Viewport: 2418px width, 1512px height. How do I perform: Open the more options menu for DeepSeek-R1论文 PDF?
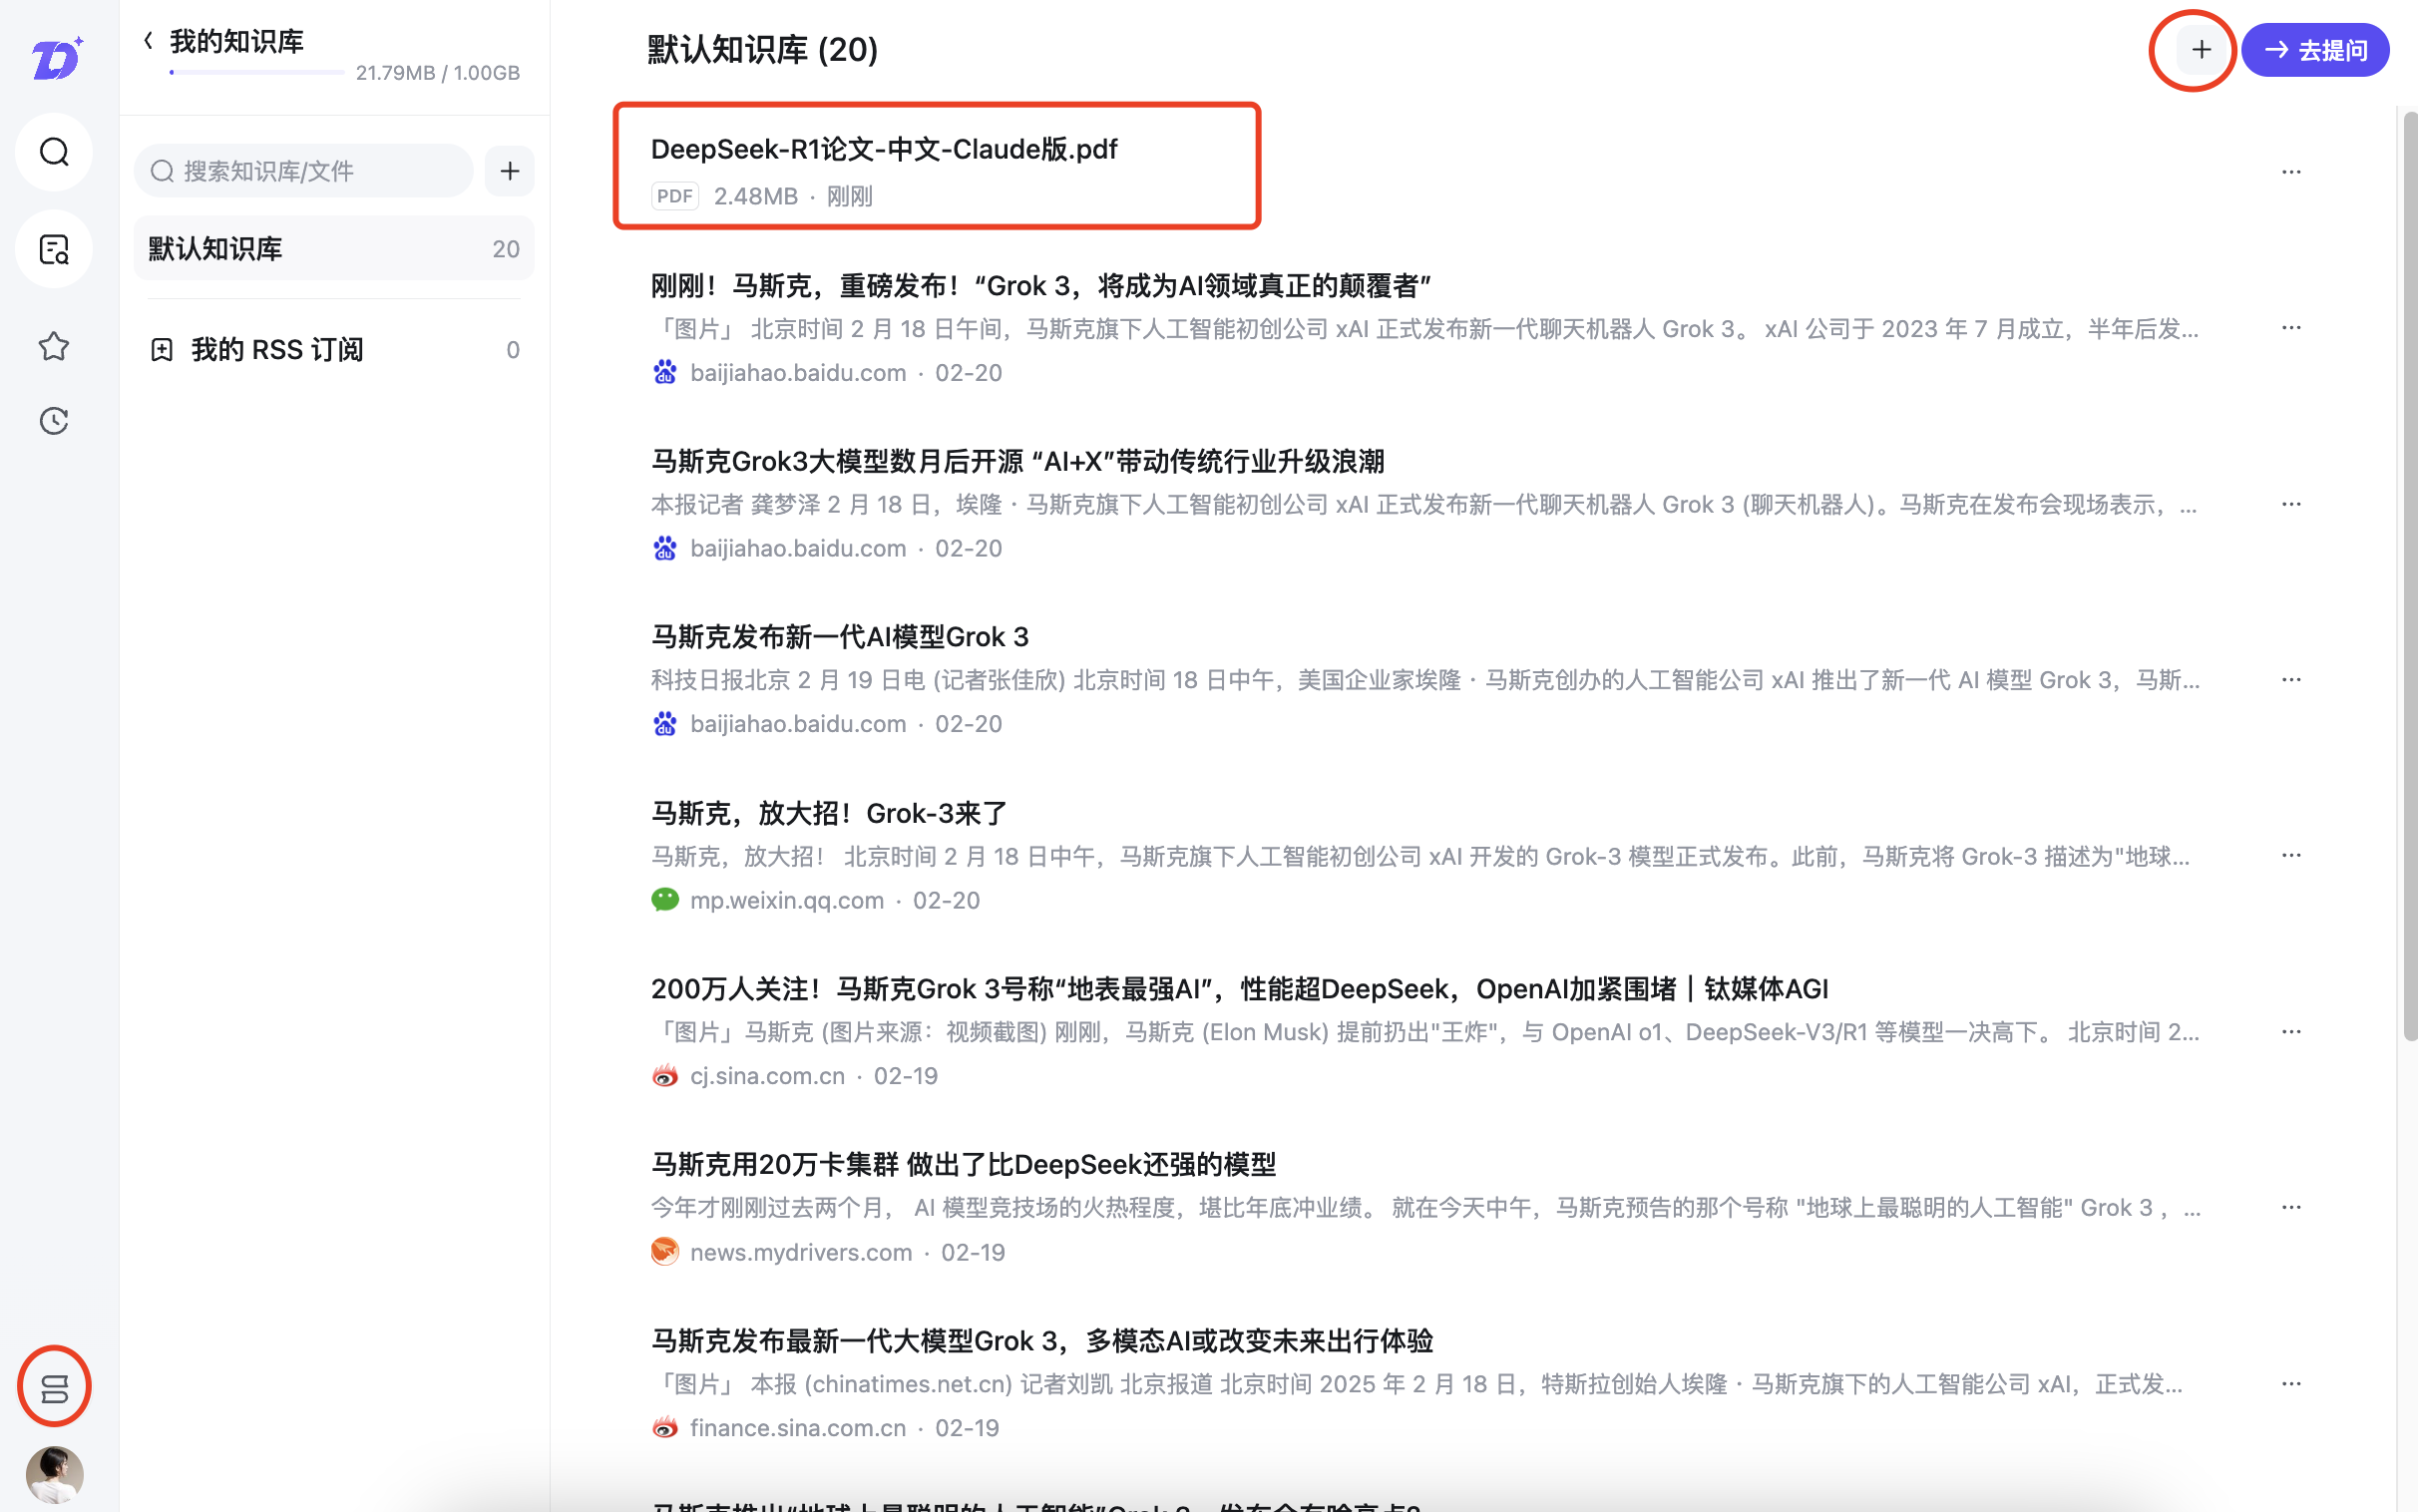[x=2292, y=171]
